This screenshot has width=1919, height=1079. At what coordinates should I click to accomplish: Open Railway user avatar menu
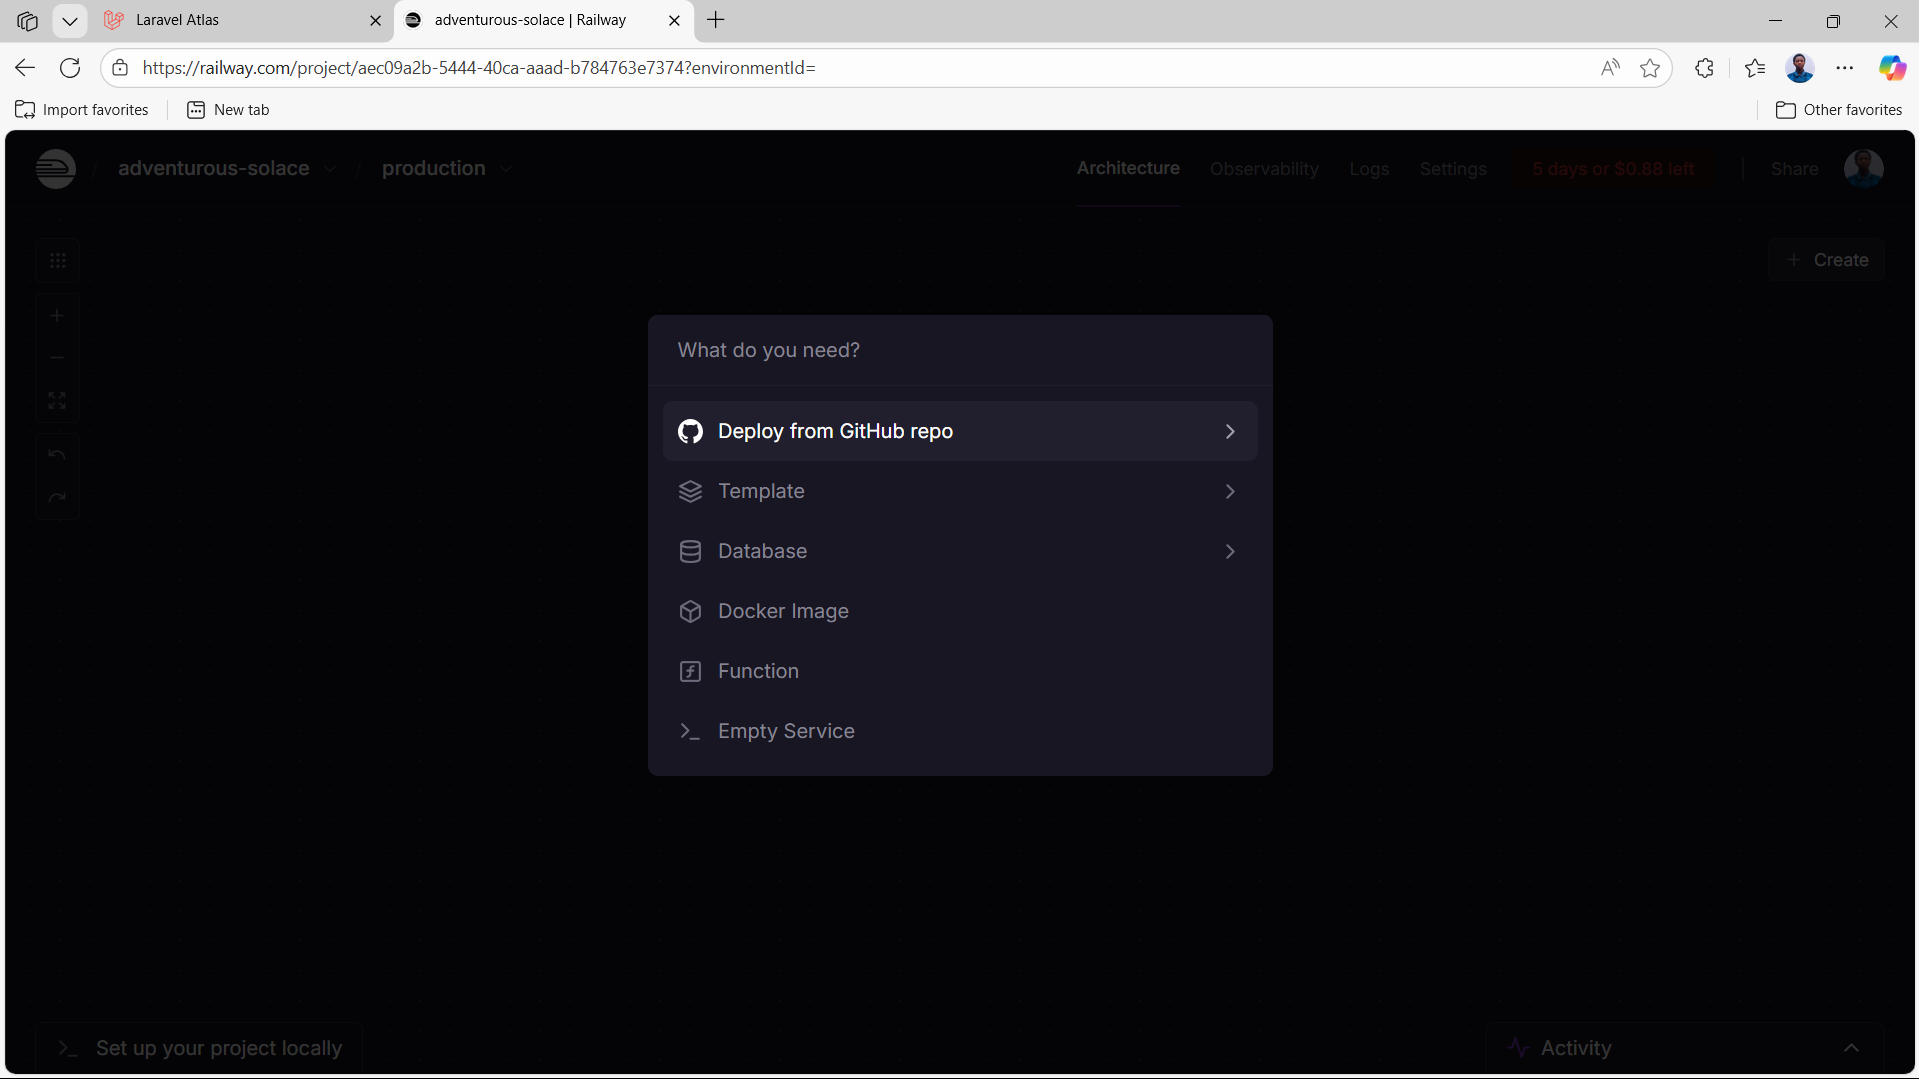point(1863,168)
